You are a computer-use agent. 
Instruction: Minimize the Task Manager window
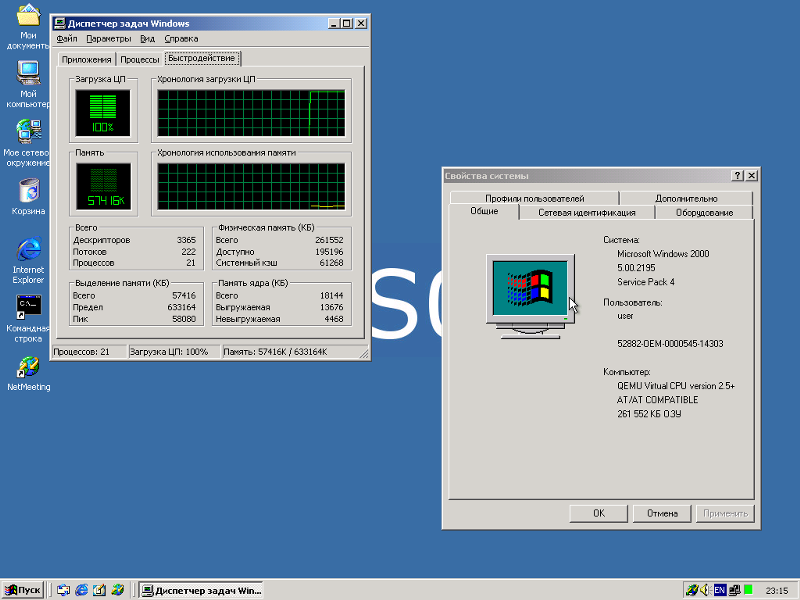click(334, 23)
